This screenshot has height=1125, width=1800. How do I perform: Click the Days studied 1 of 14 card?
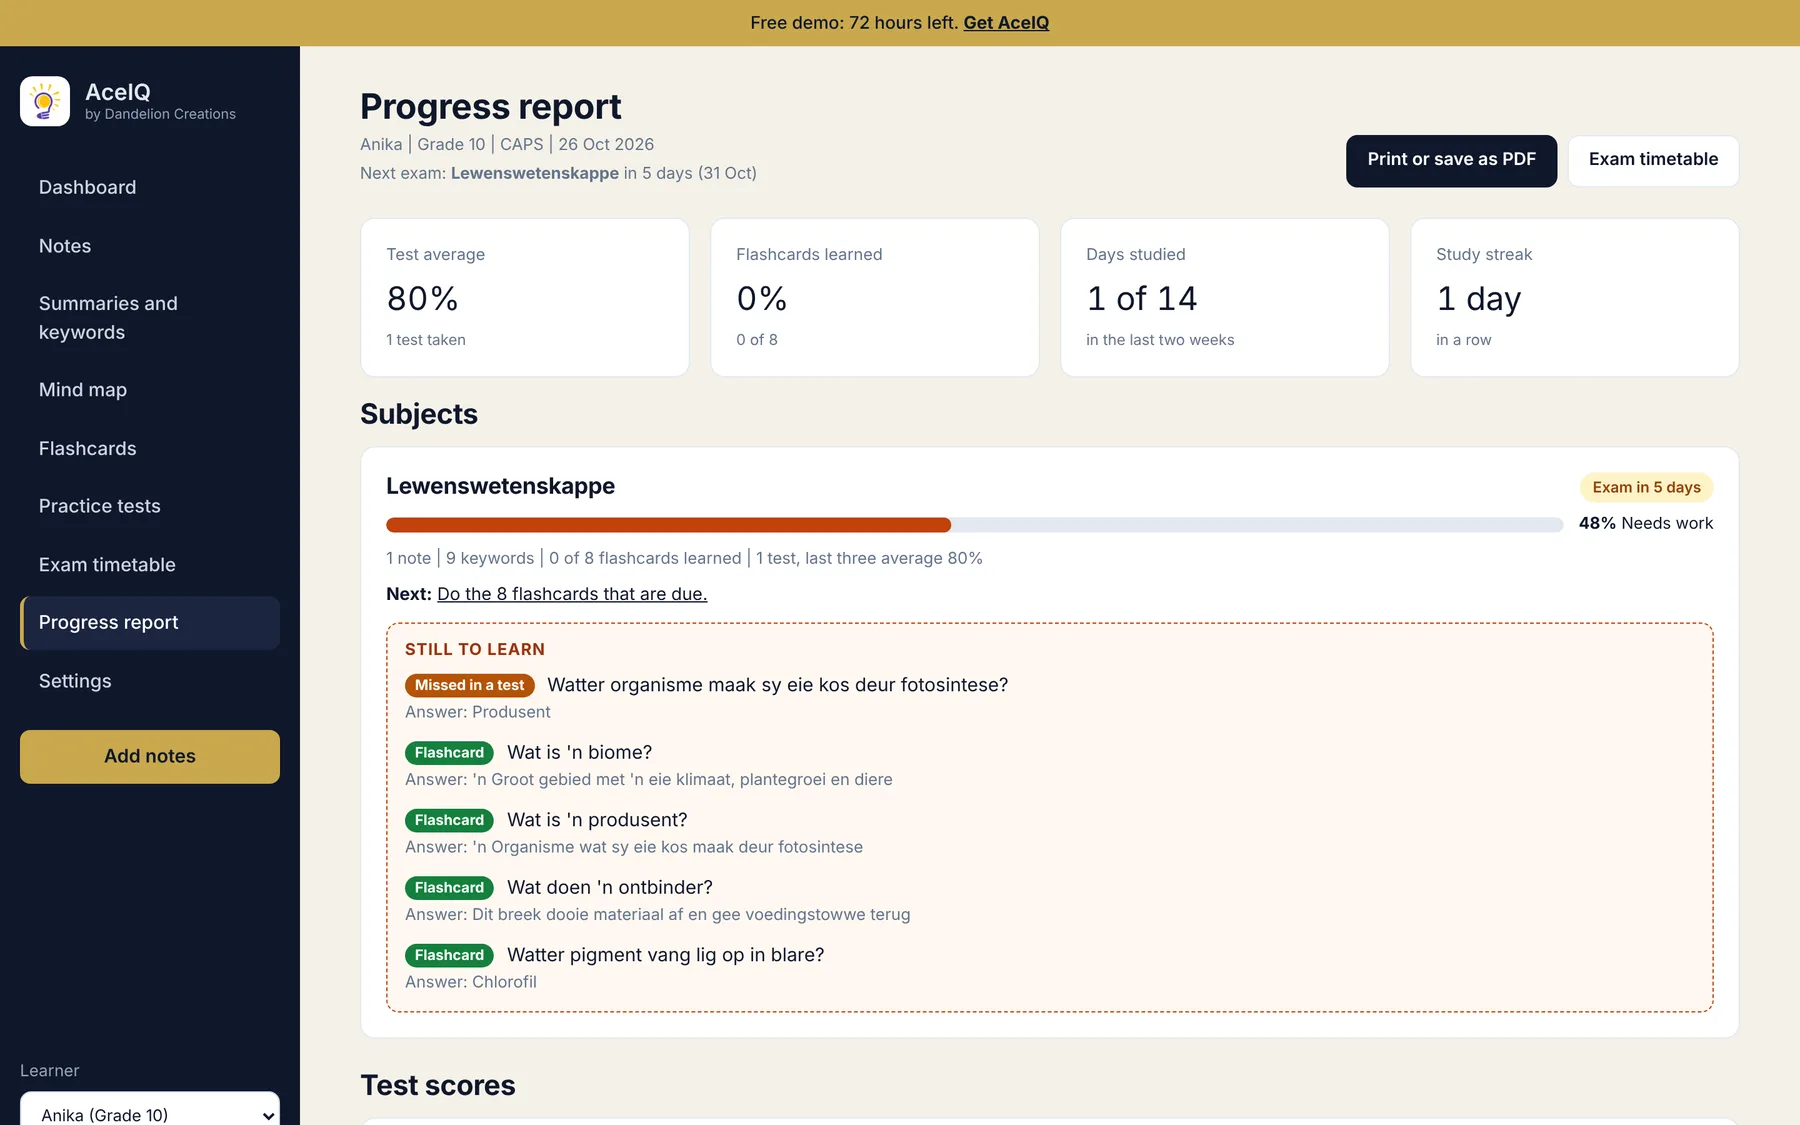click(1225, 297)
